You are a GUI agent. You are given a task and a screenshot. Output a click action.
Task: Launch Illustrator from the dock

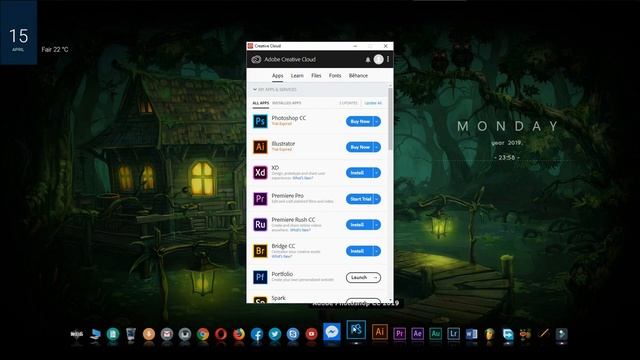click(380, 332)
